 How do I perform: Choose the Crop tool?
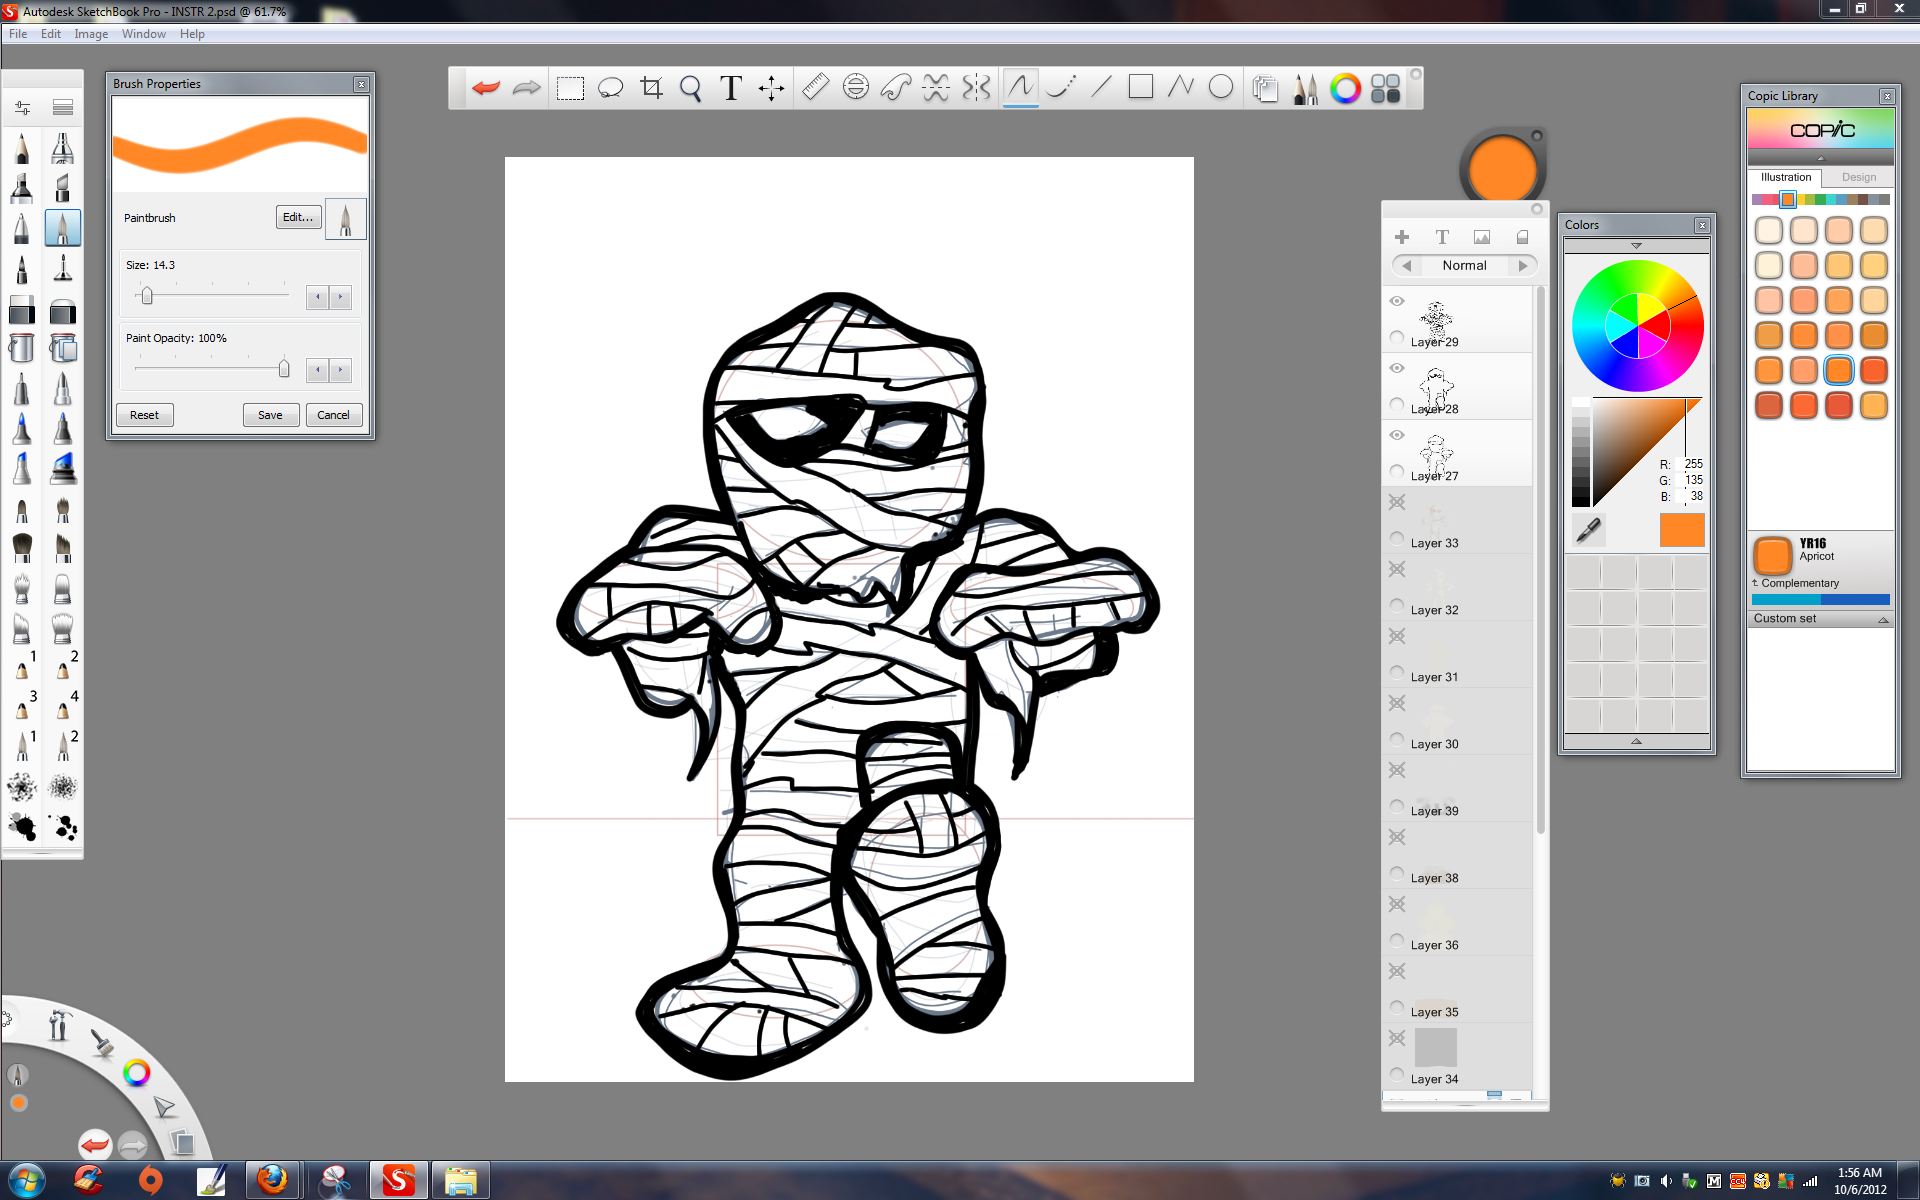tap(651, 88)
